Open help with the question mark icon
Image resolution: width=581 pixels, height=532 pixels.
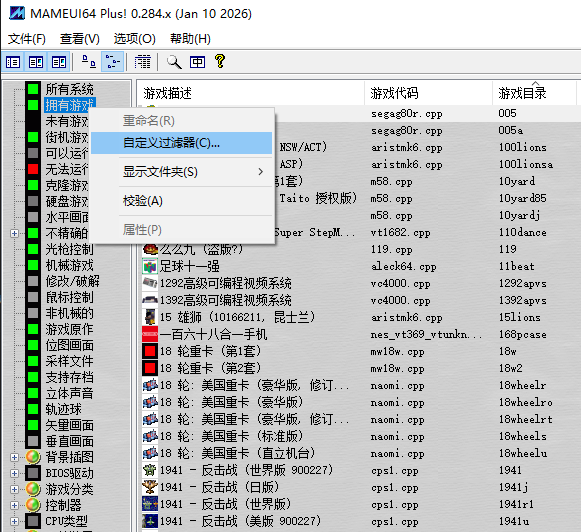click(220, 62)
